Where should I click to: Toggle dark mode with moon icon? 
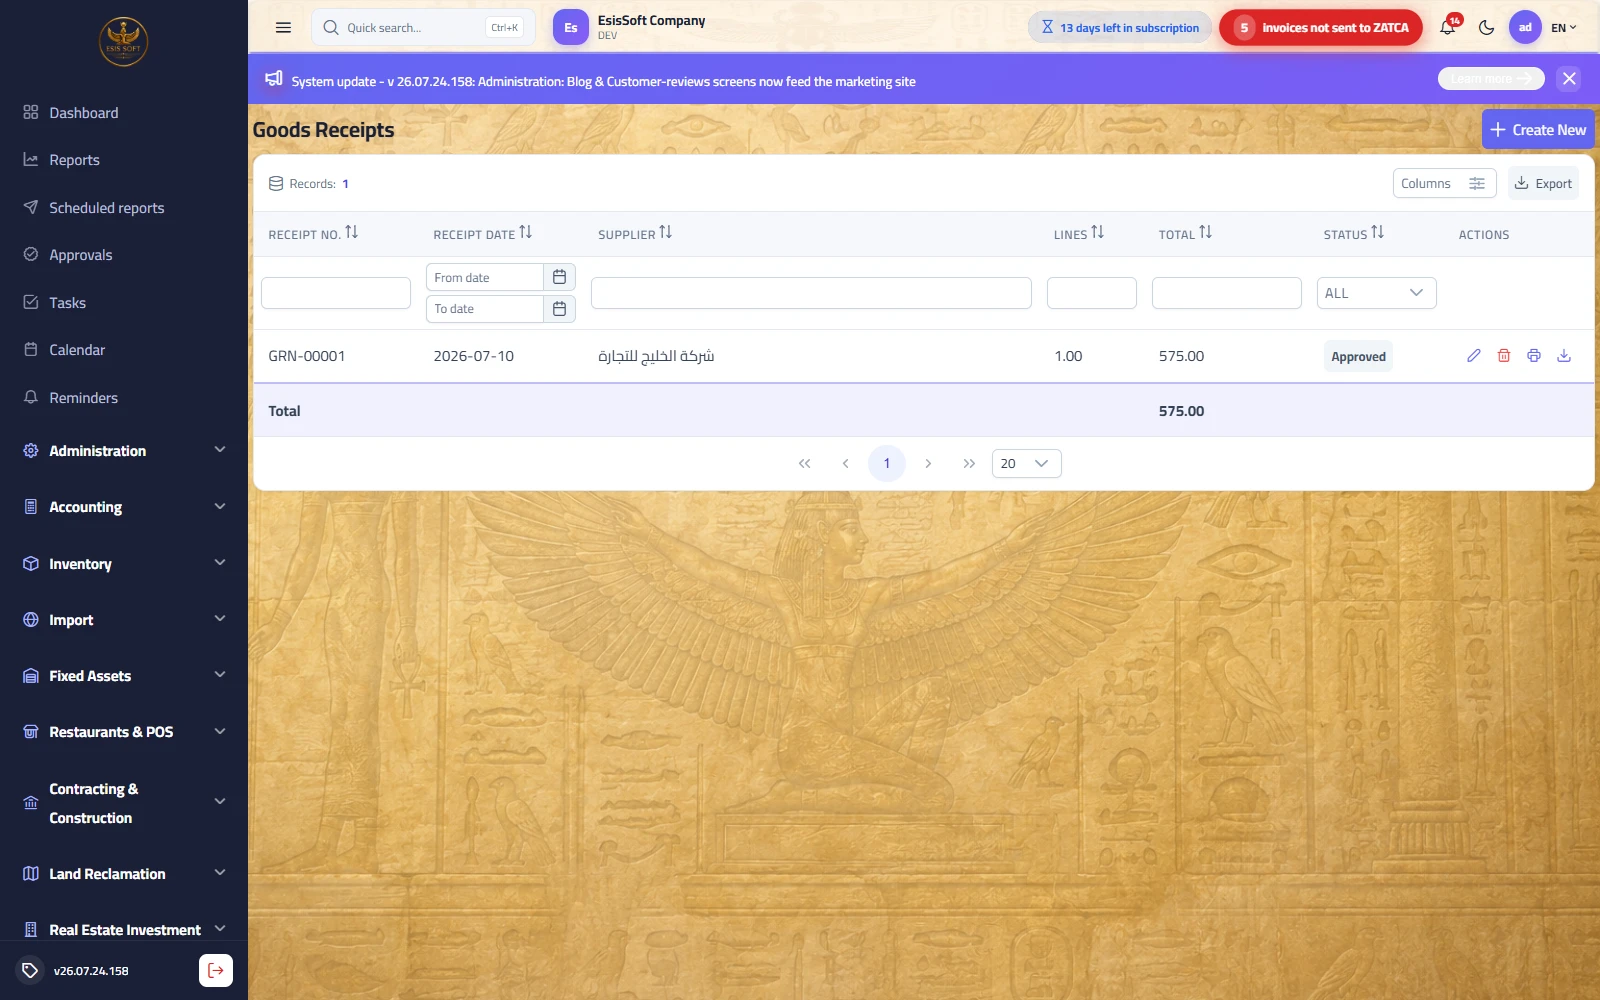[x=1486, y=28]
